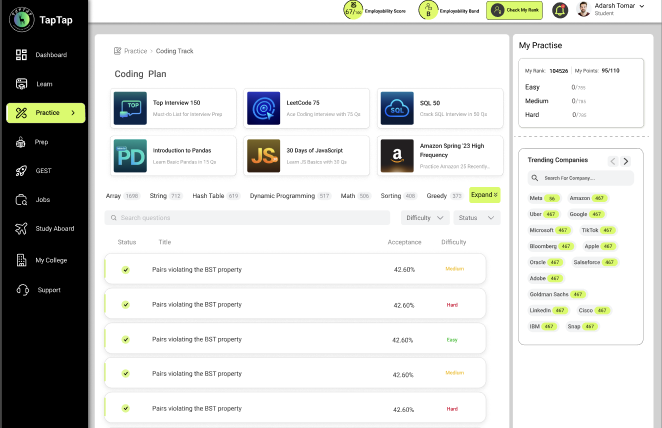This screenshot has width=662, height=428.
Task: Filter by the Sorting topic tag
Action: [x=398, y=196]
